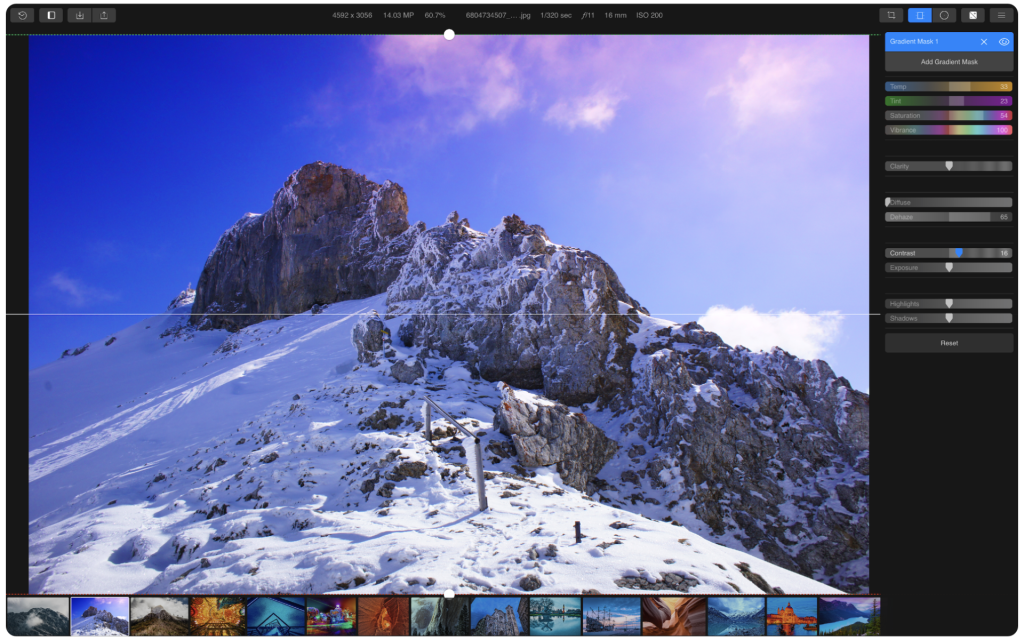1024x640 pixels.
Task: Adjust the Tint slider
Action: coord(949,101)
